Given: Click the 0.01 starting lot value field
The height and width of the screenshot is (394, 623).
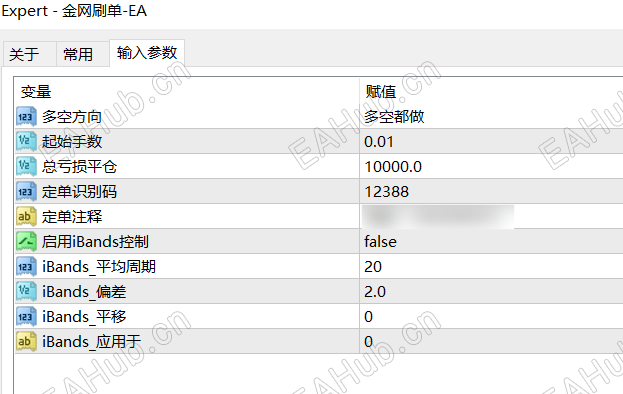Looking at the screenshot, I should tap(491, 141).
